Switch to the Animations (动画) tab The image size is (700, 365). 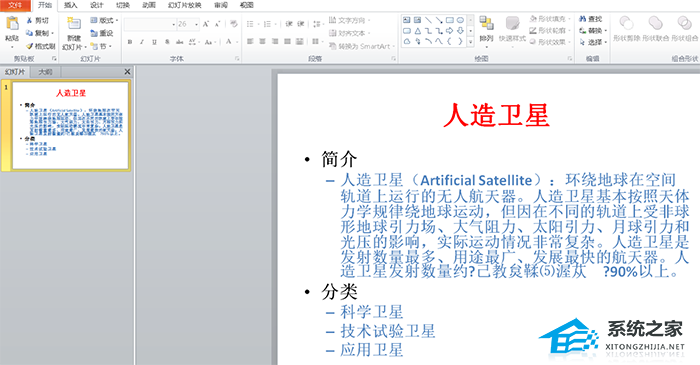tap(149, 5)
